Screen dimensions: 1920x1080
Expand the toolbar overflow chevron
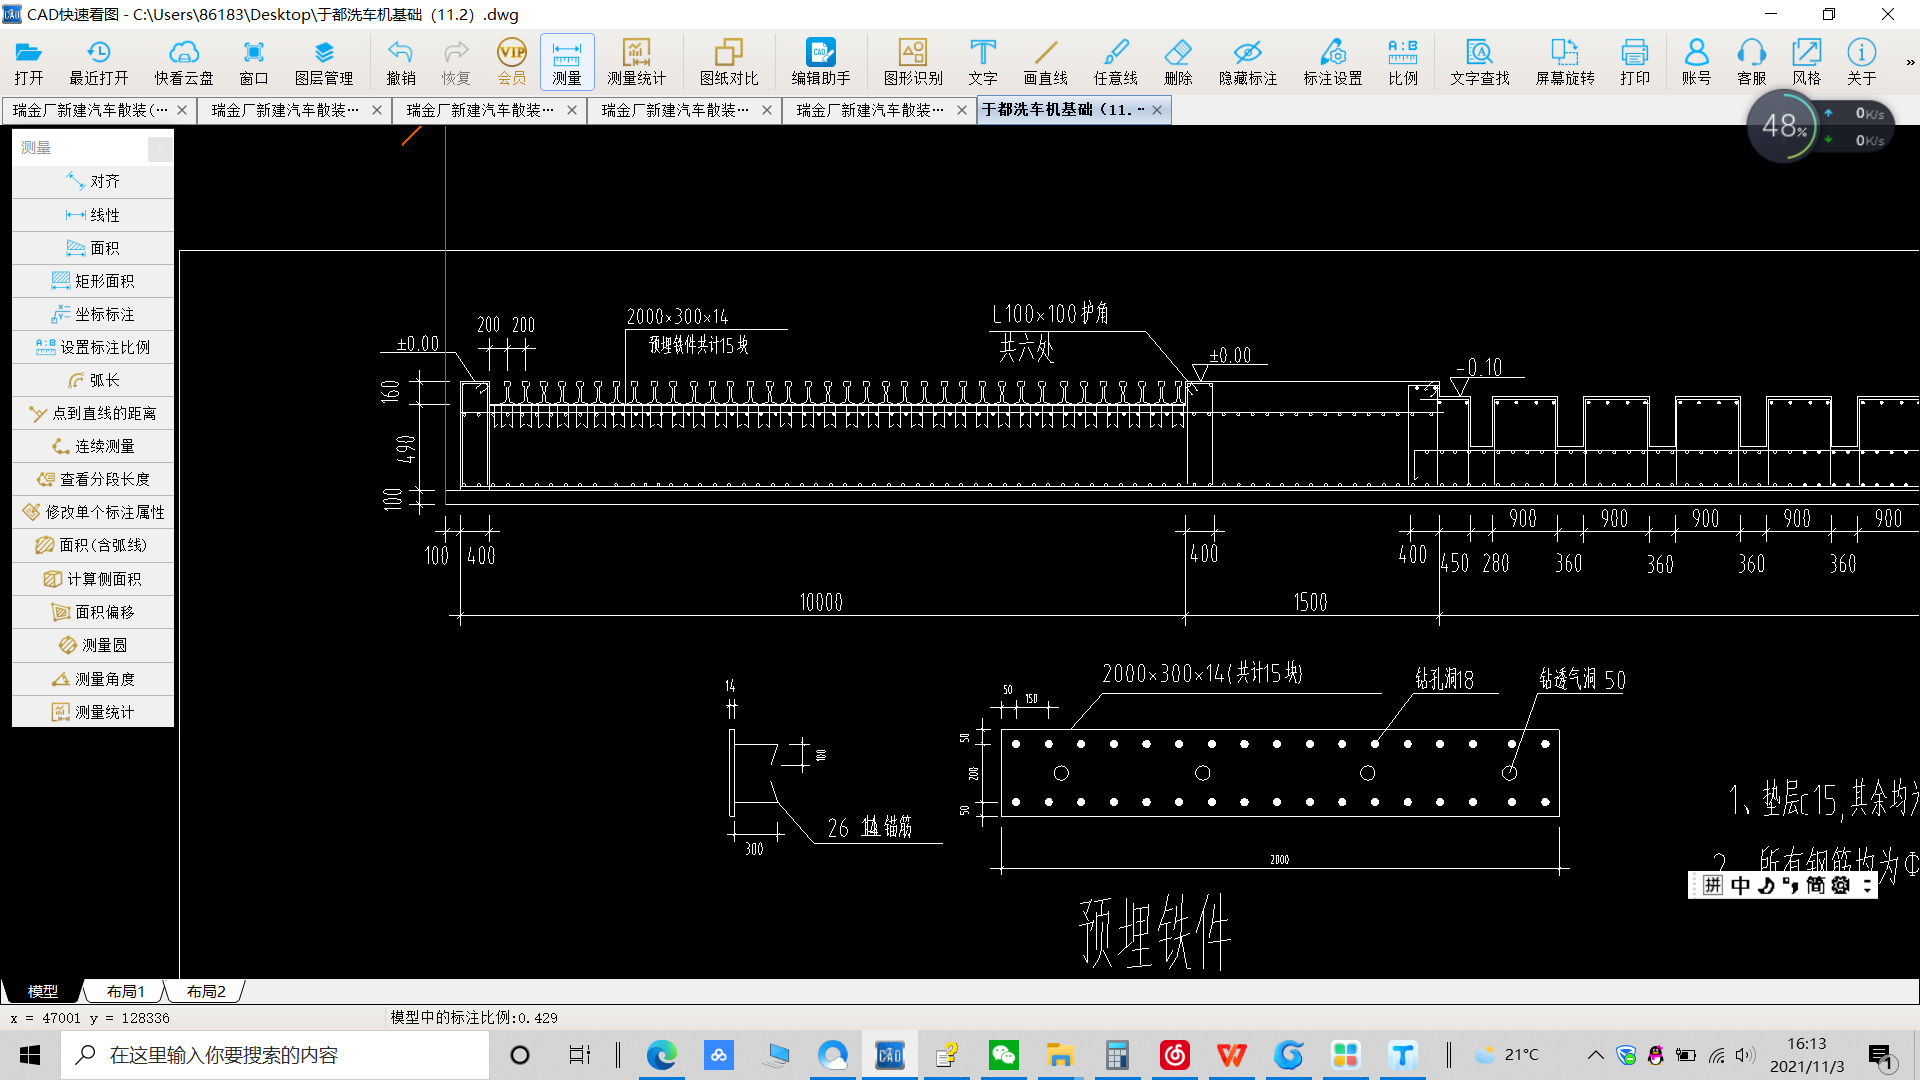[1910, 62]
